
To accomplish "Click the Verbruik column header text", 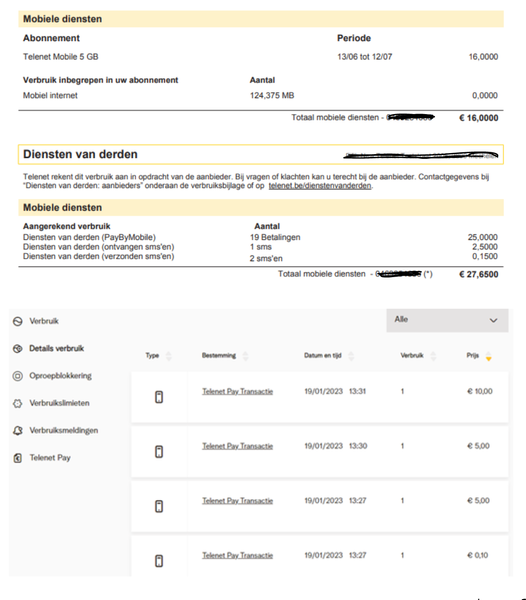I will point(412,355).
